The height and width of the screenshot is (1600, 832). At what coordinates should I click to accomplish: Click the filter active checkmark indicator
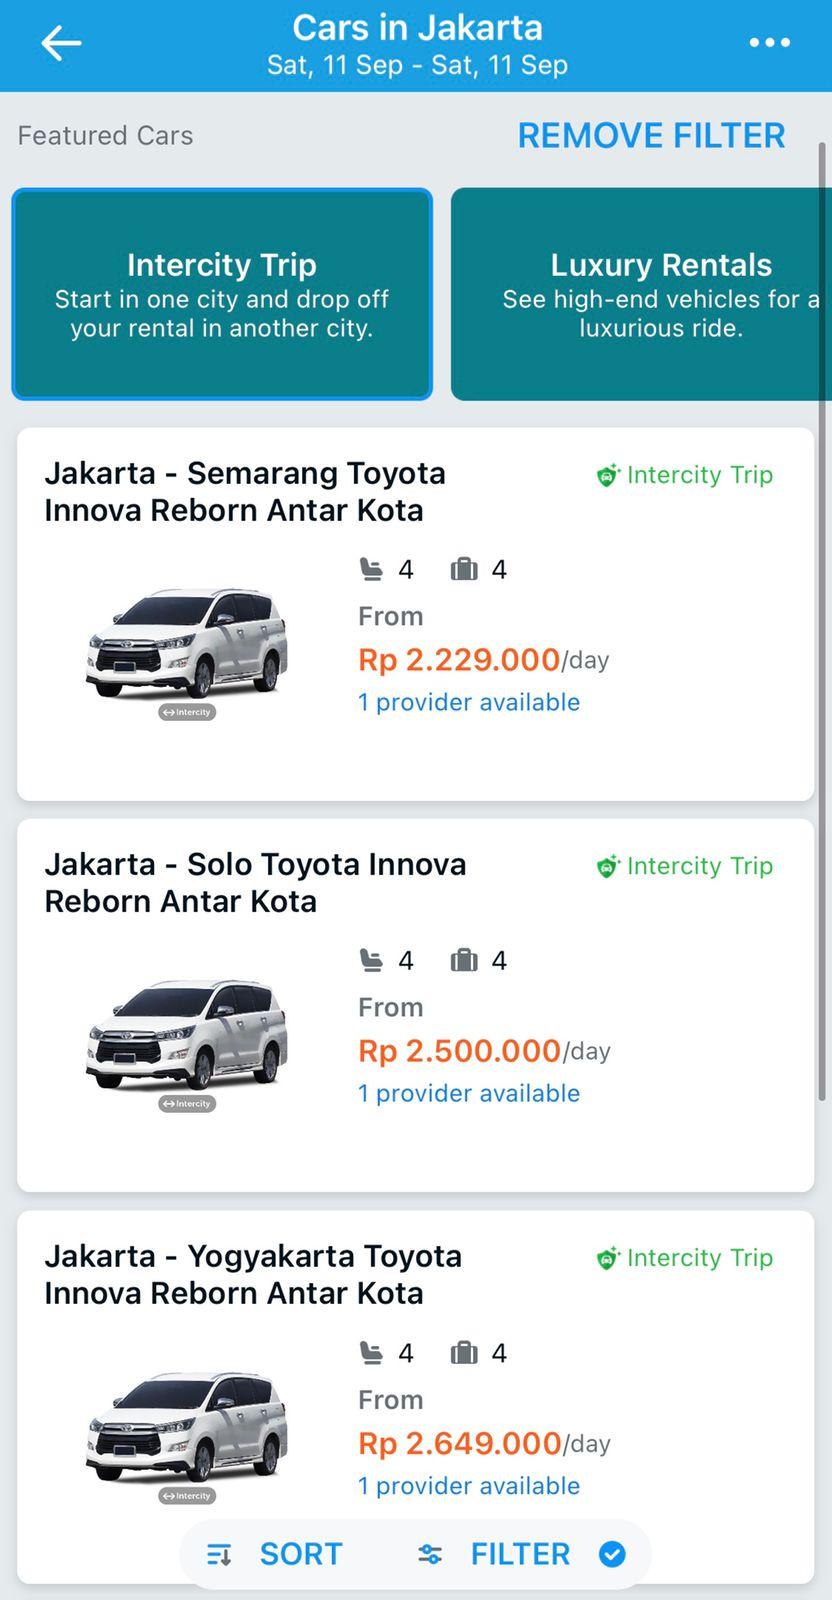coord(612,1554)
